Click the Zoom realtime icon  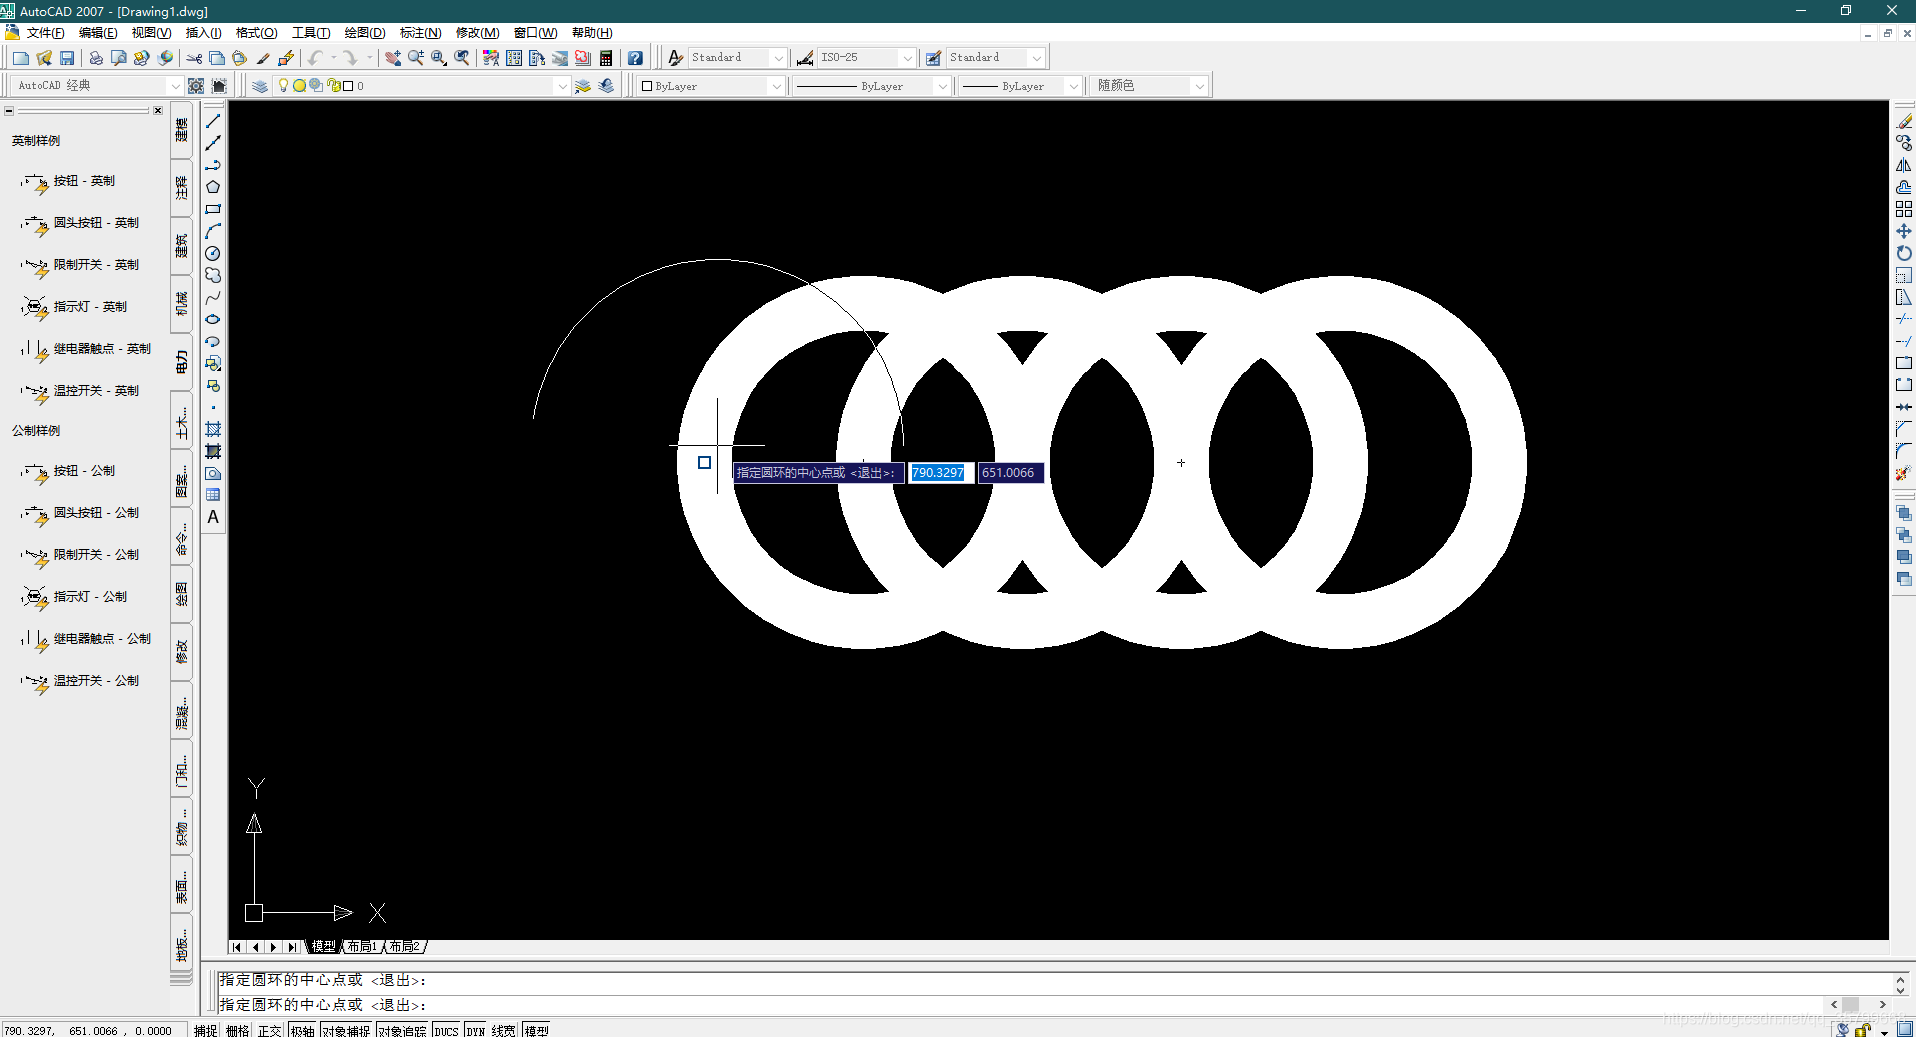tap(416, 58)
